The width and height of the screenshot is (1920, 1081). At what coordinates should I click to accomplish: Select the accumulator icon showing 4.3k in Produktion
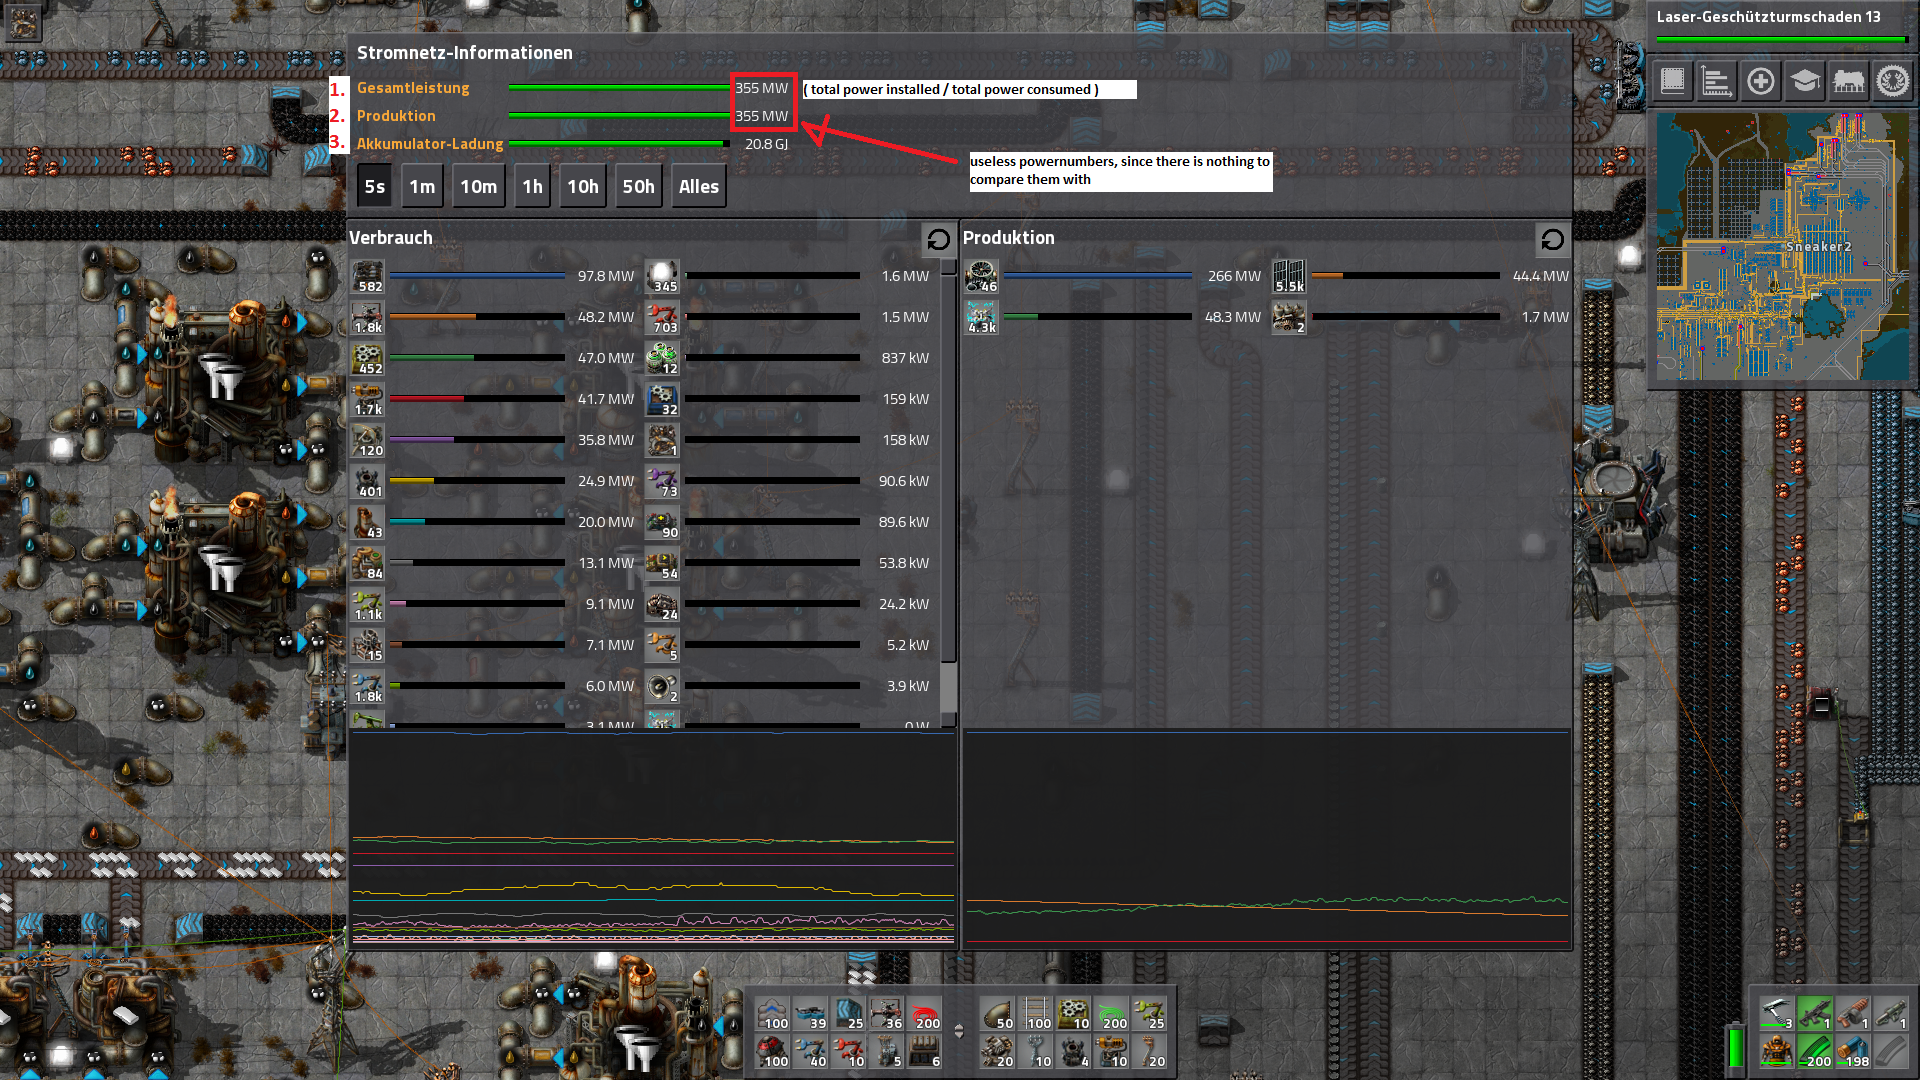click(981, 317)
